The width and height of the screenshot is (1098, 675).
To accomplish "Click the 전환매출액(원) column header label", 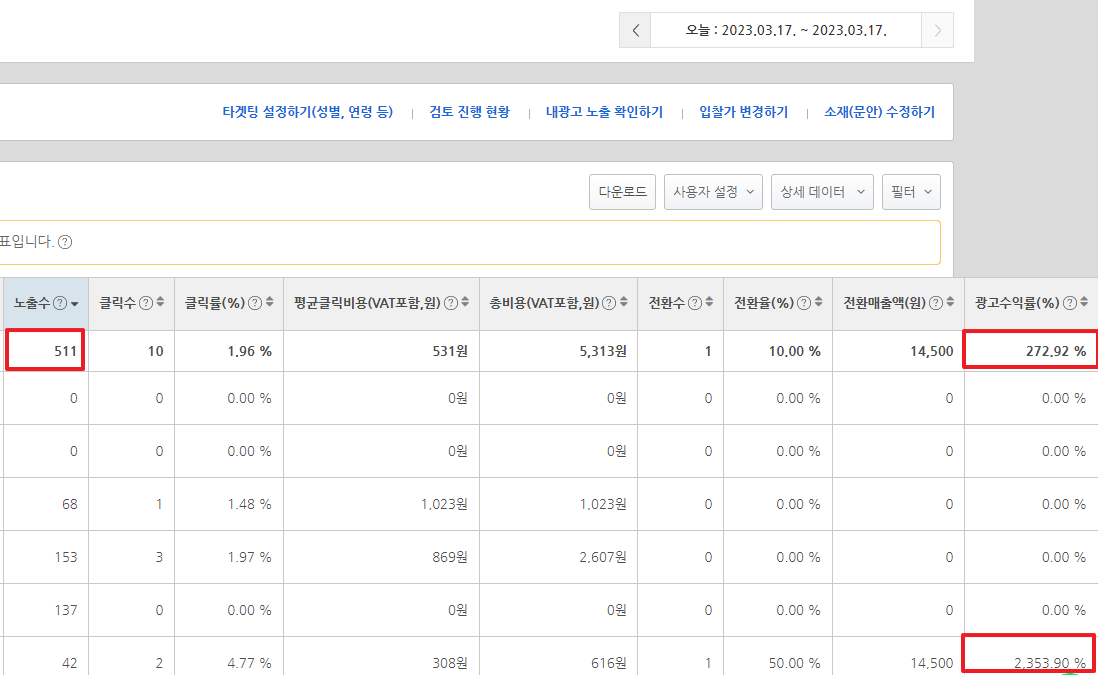I will 884,303.
